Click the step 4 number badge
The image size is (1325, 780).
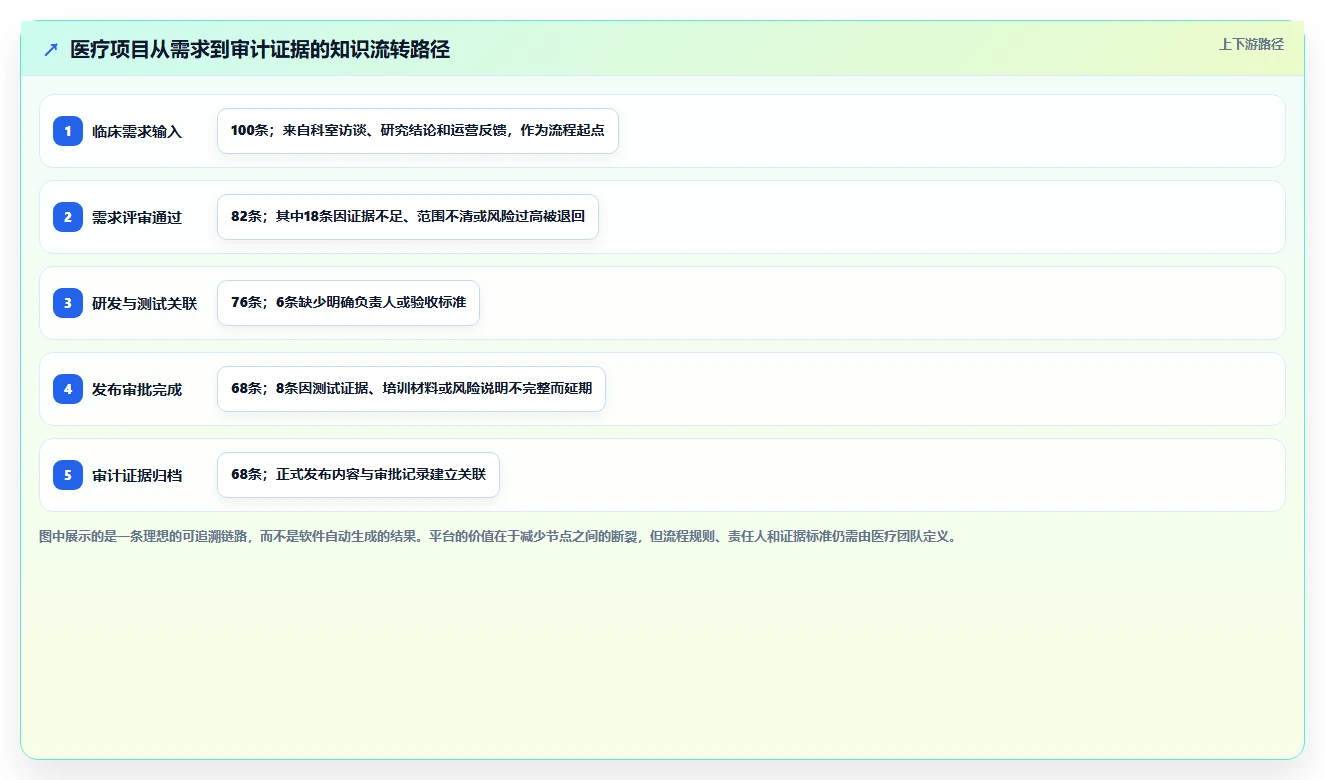68,389
